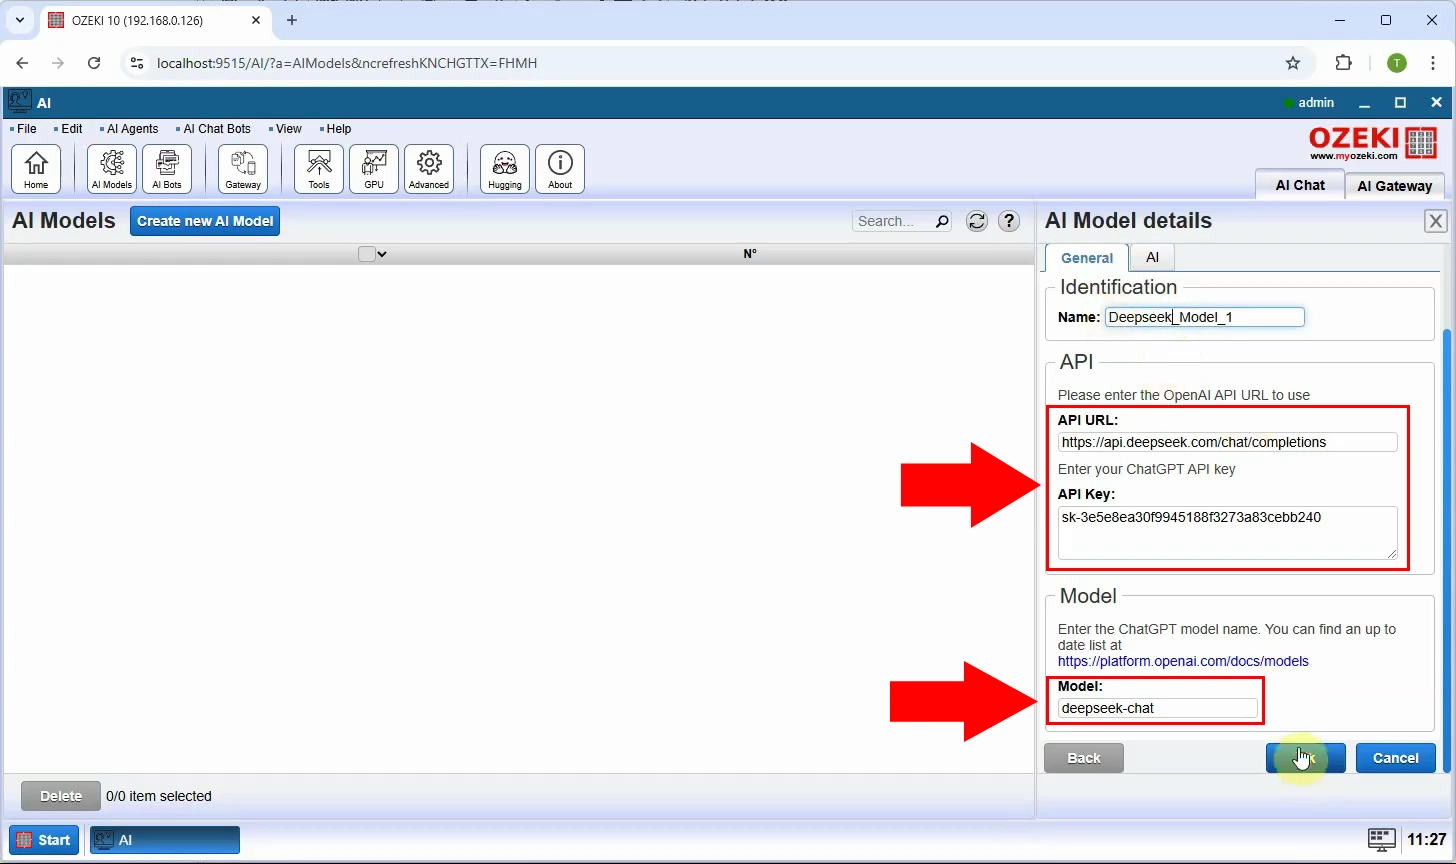Open a new browser tab
The height and width of the screenshot is (864, 1456).
(x=292, y=20)
